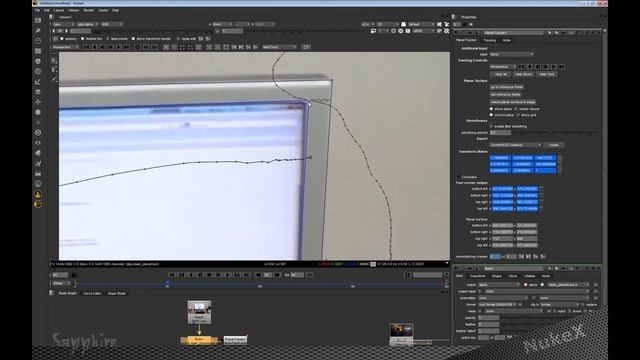The image size is (640, 360).
Task: Open the Viewer menu
Action: coord(73,10)
